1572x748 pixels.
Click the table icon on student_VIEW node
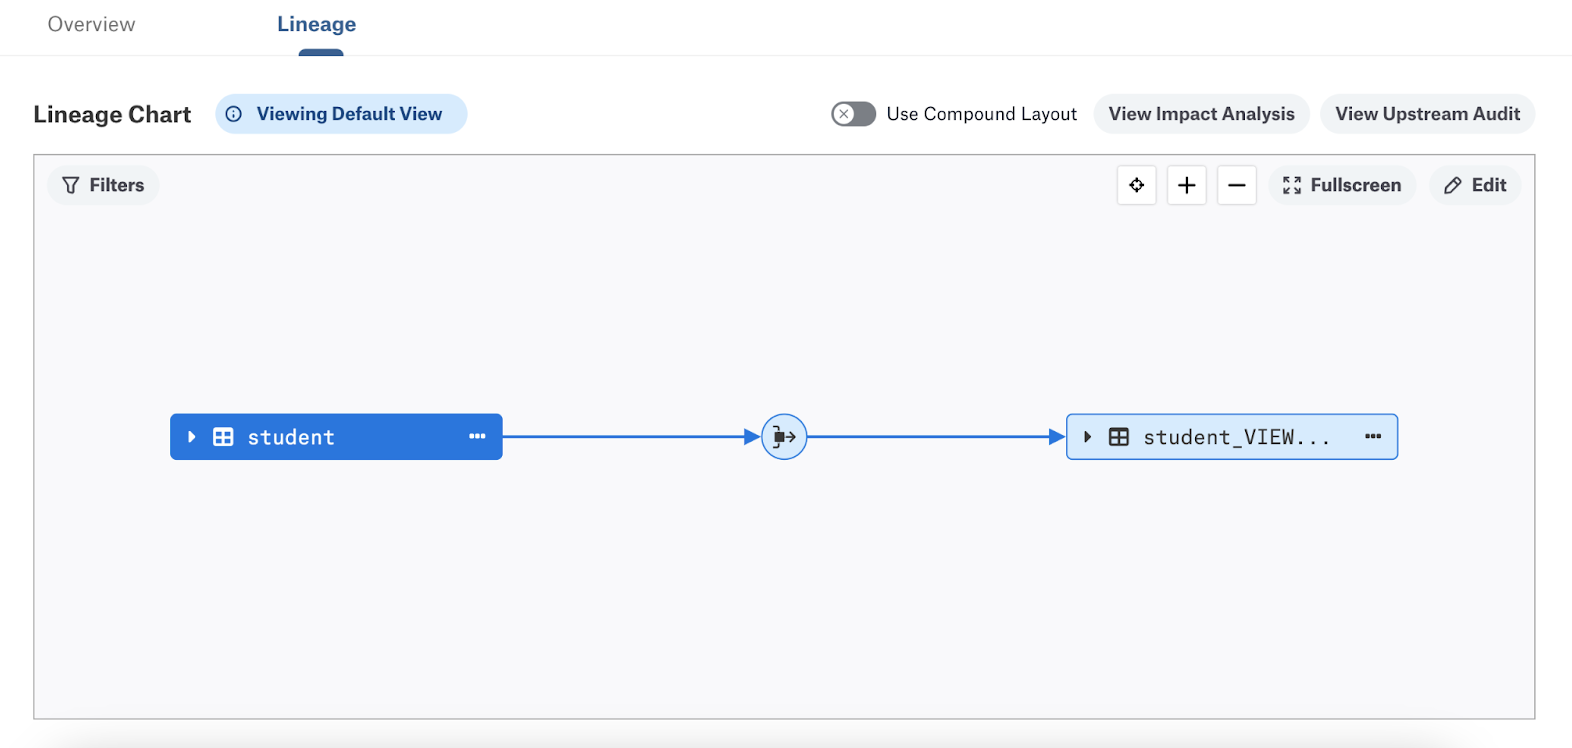(1119, 437)
